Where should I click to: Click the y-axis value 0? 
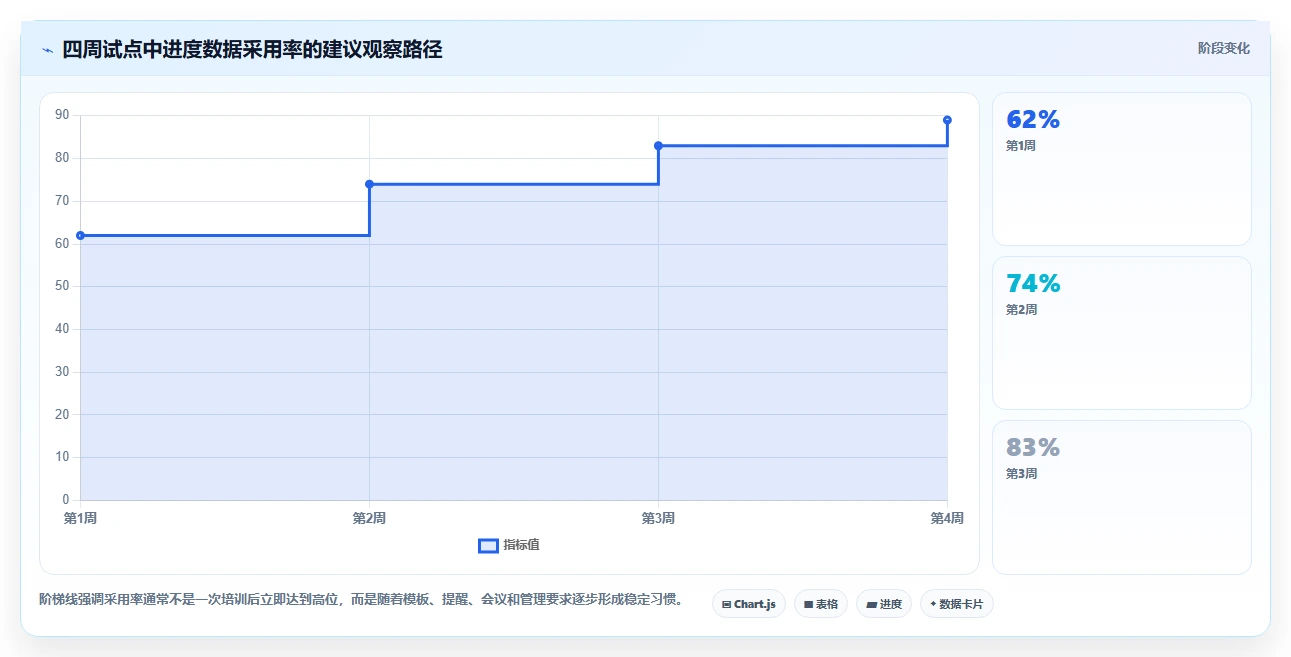(66, 500)
